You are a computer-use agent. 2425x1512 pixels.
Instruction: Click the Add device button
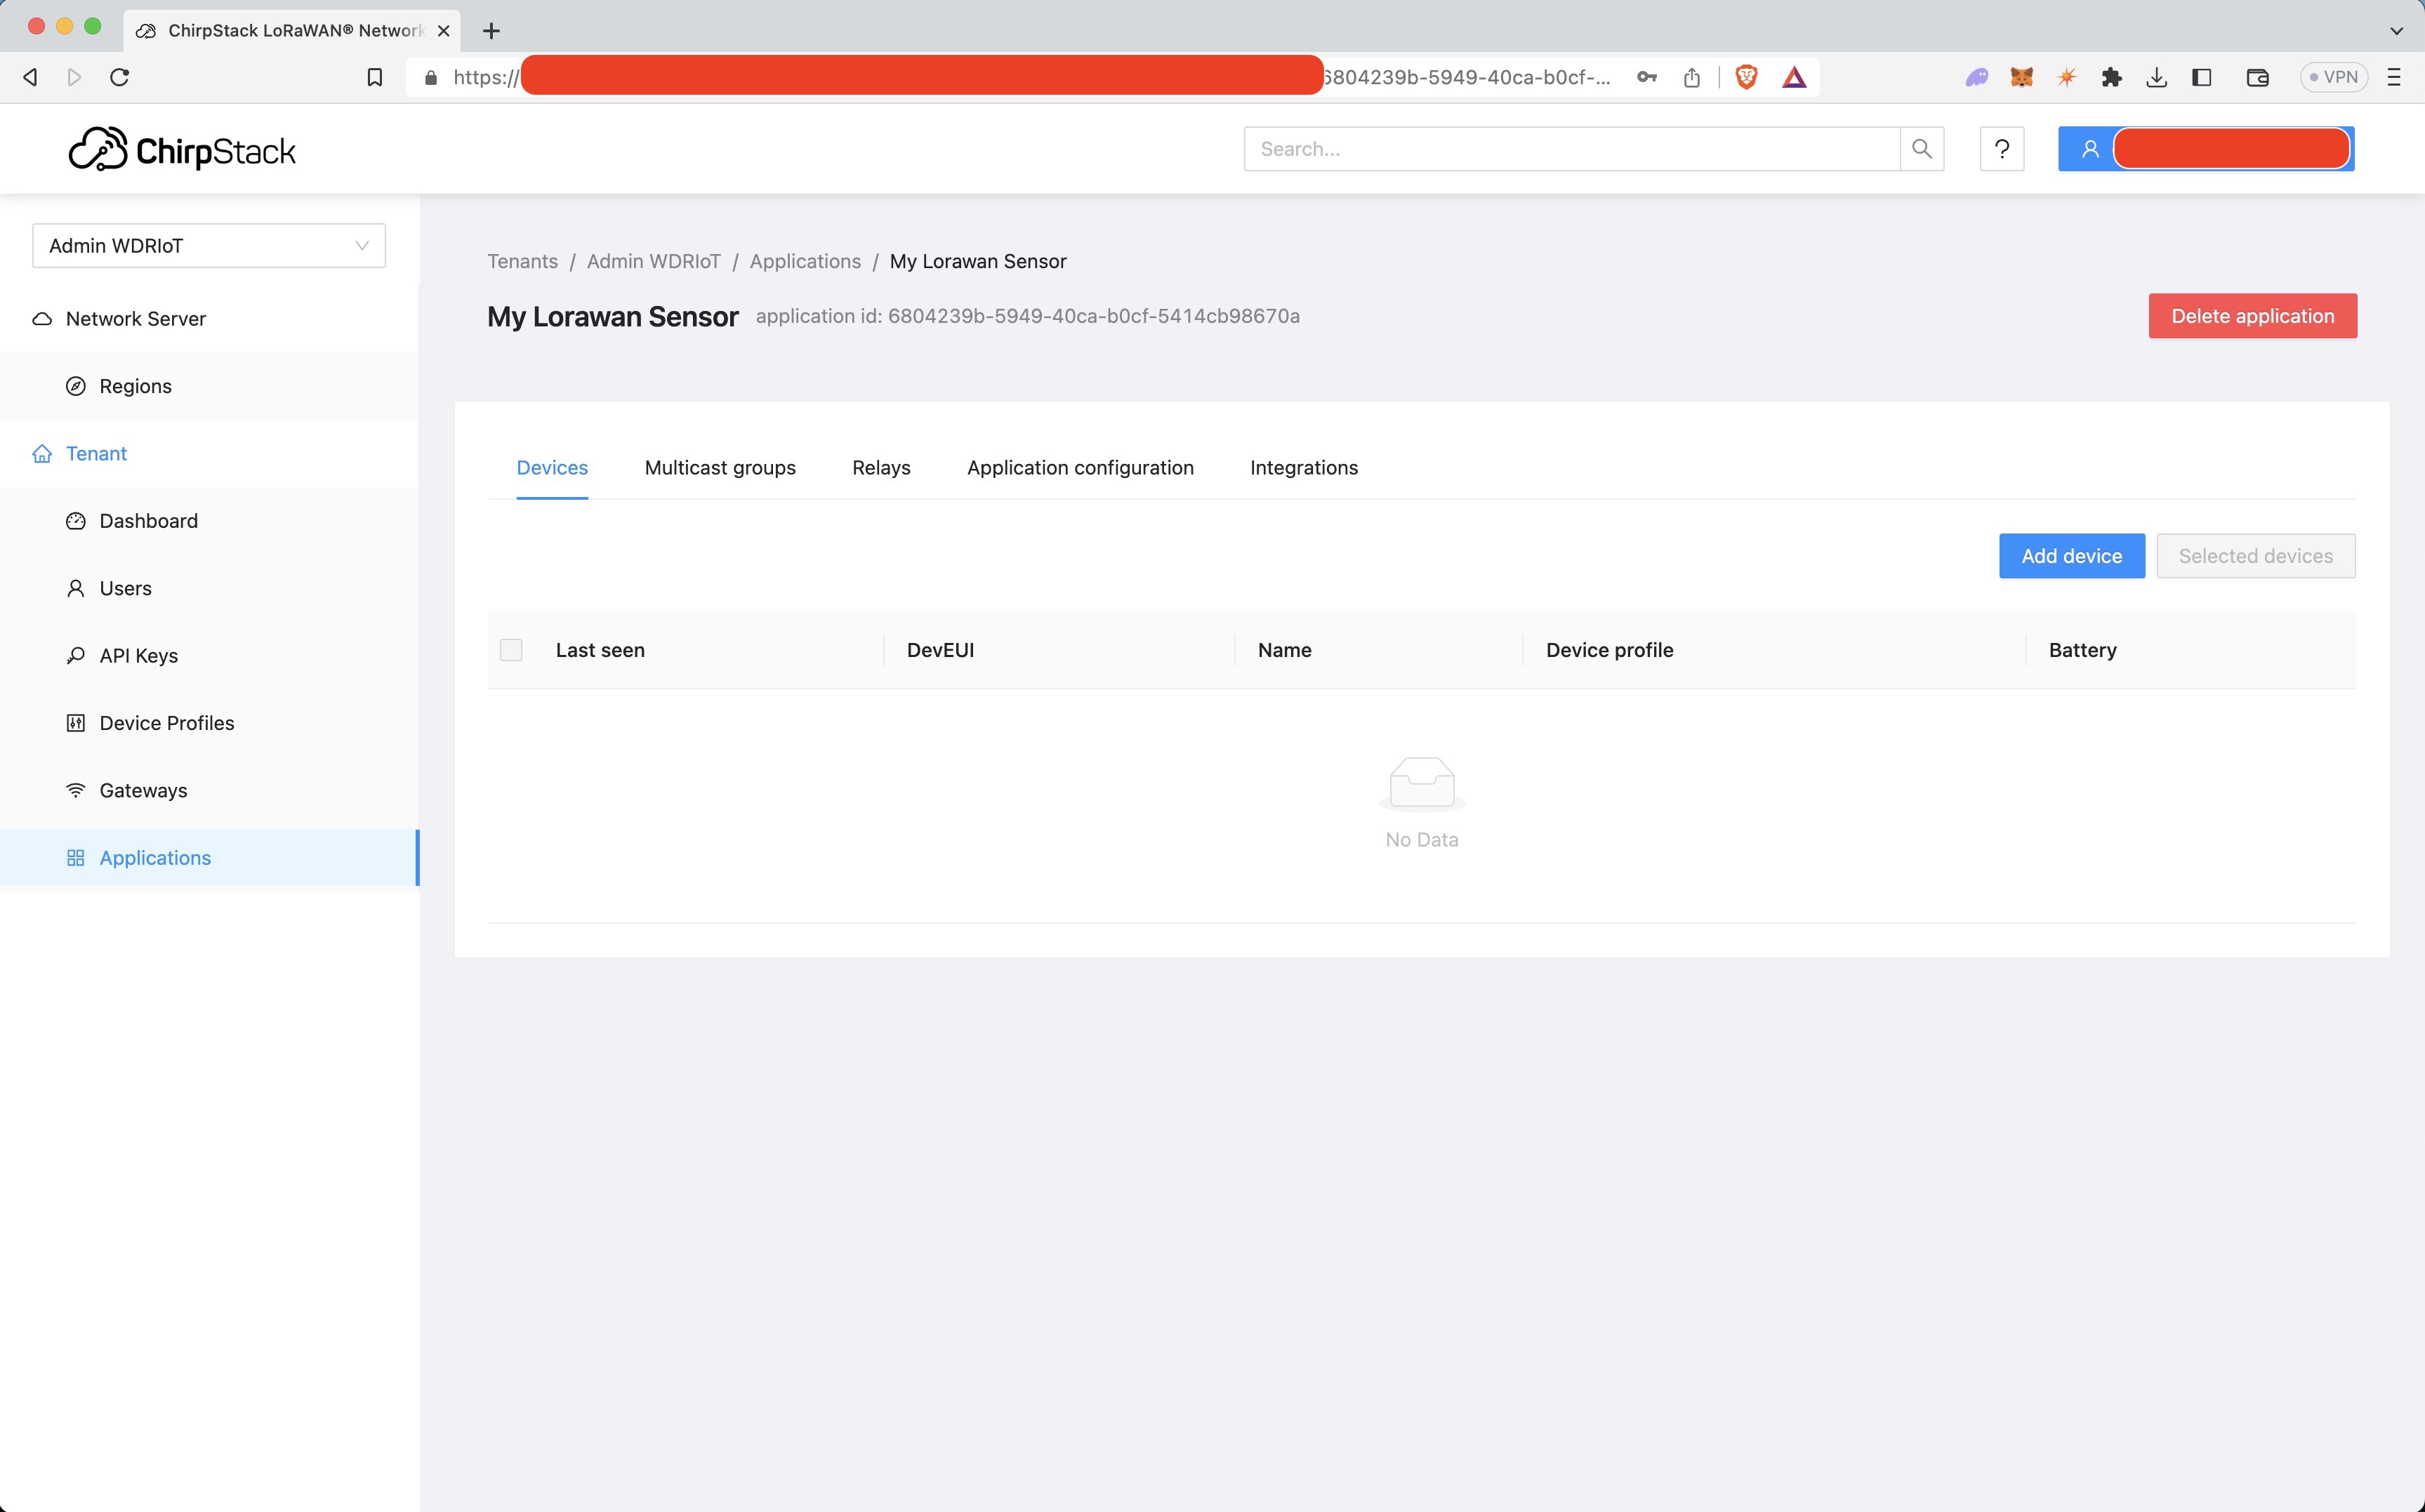point(2071,556)
